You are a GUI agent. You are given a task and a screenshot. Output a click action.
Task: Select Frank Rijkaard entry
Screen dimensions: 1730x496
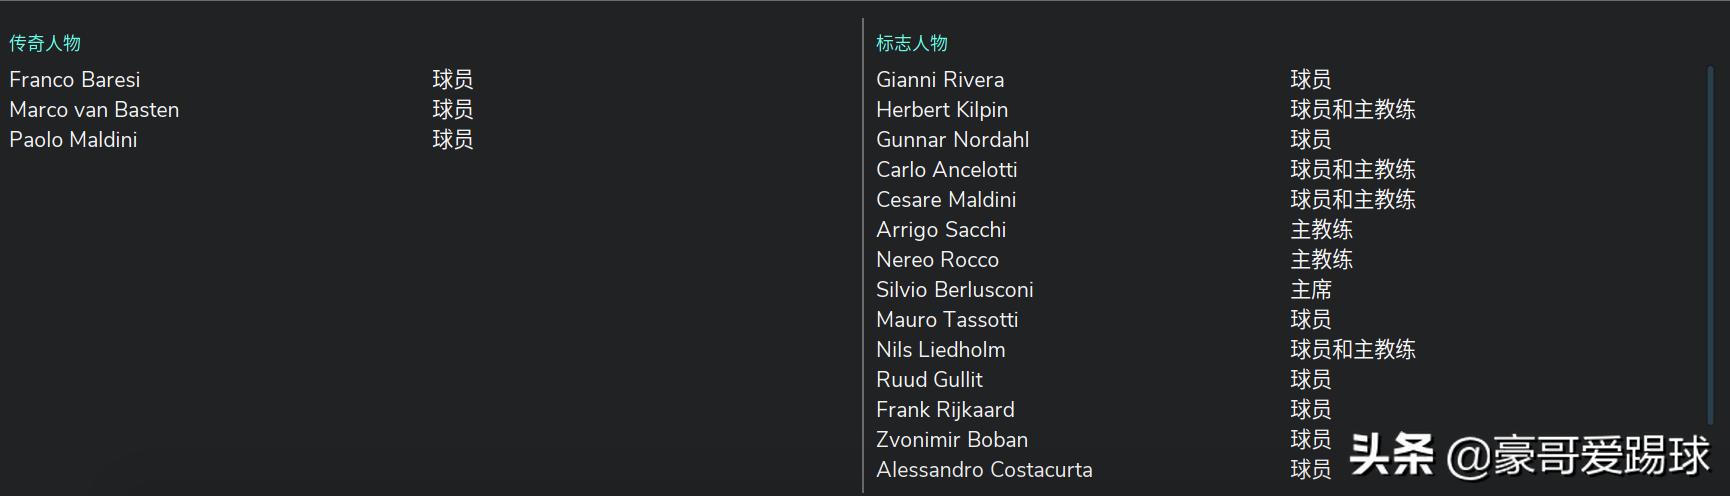tap(945, 410)
